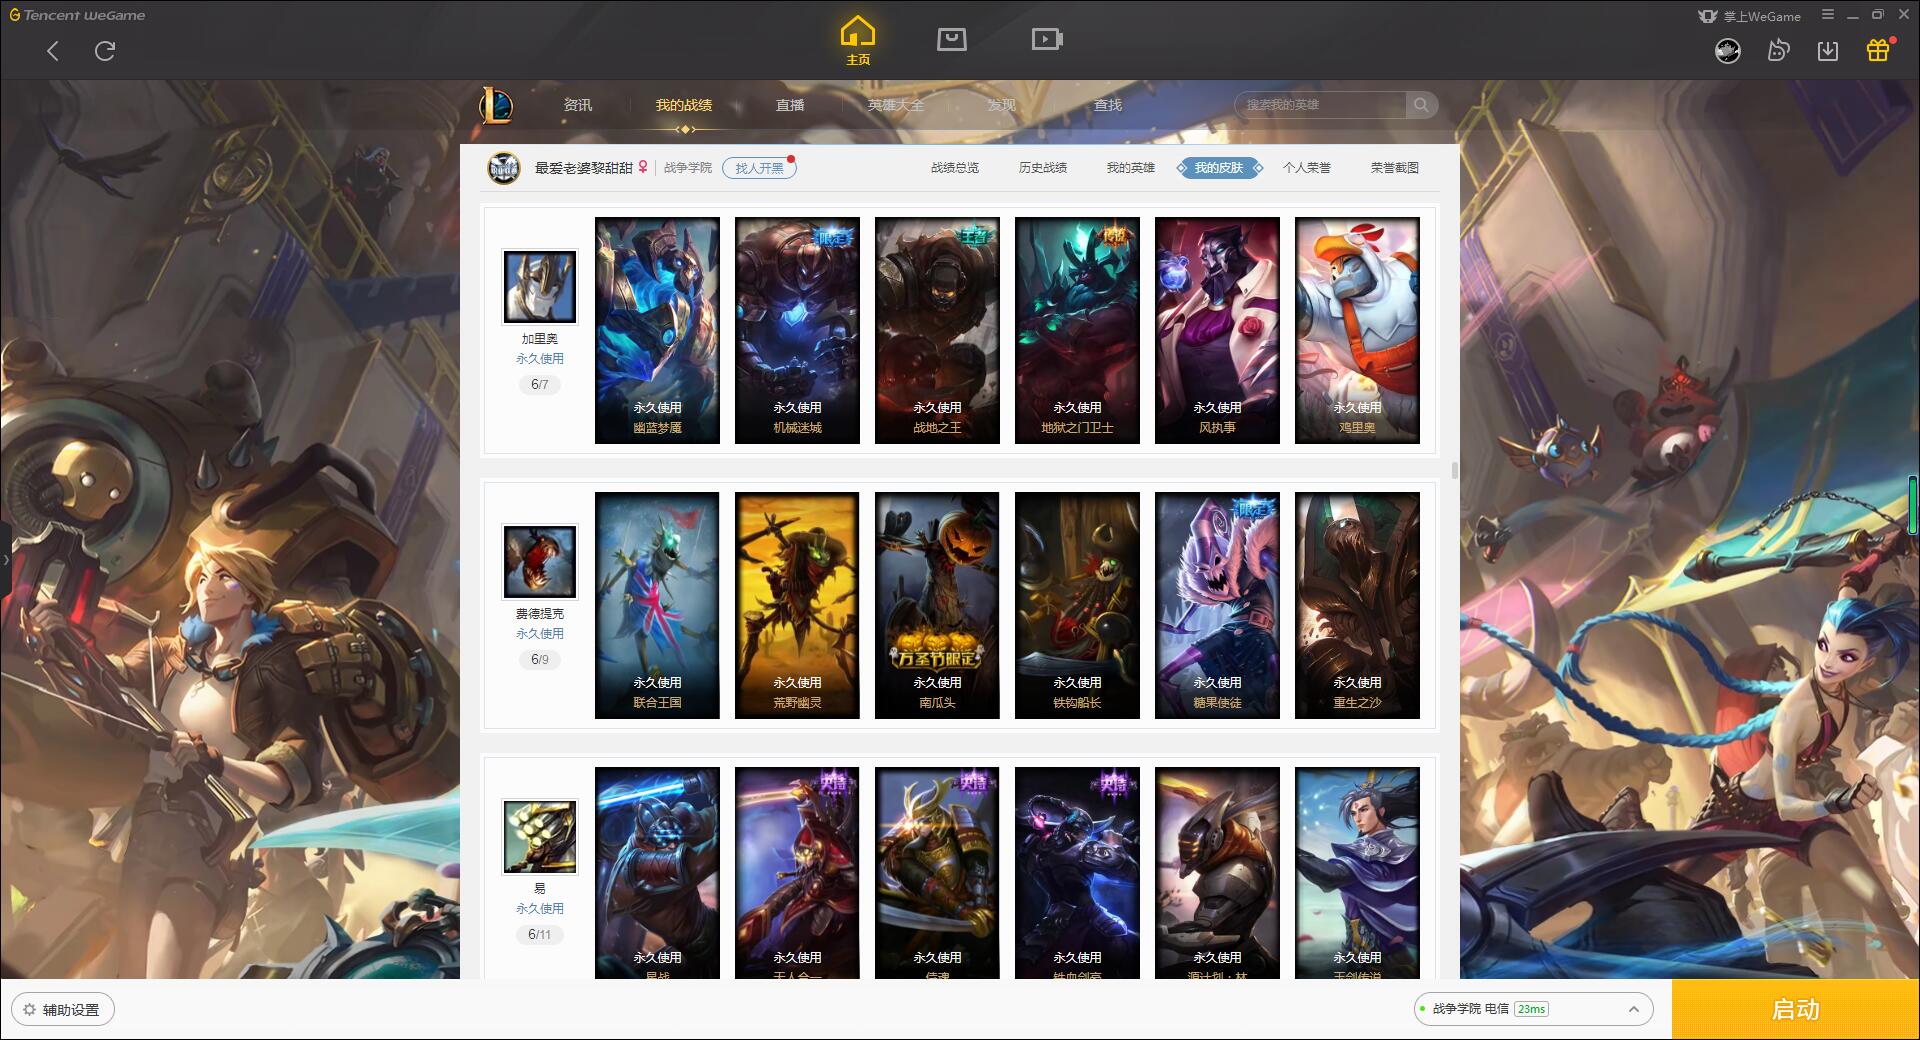The width and height of the screenshot is (1920, 1040).
Task: Click the 启动 launch button
Action: (1796, 1009)
